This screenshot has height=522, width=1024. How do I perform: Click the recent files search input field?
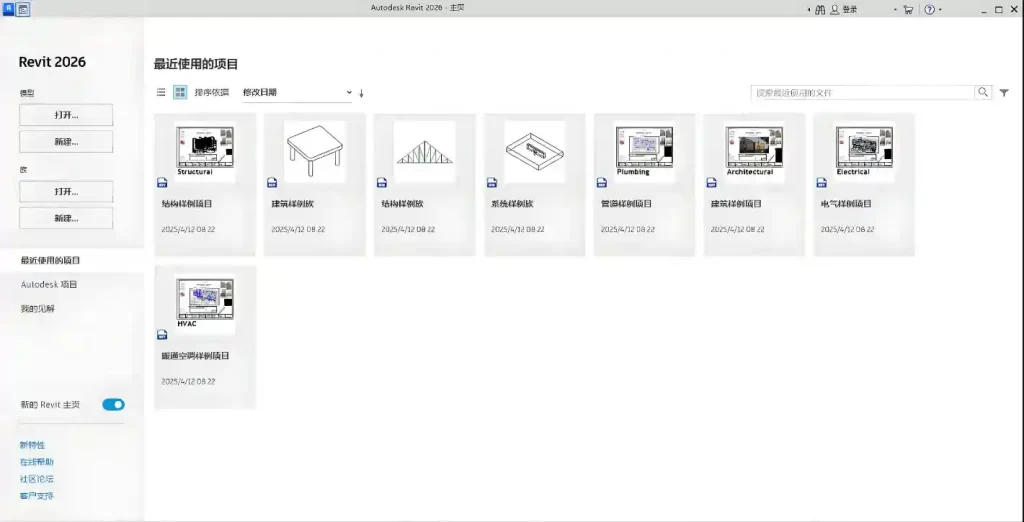pyautogui.click(x=862, y=92)
